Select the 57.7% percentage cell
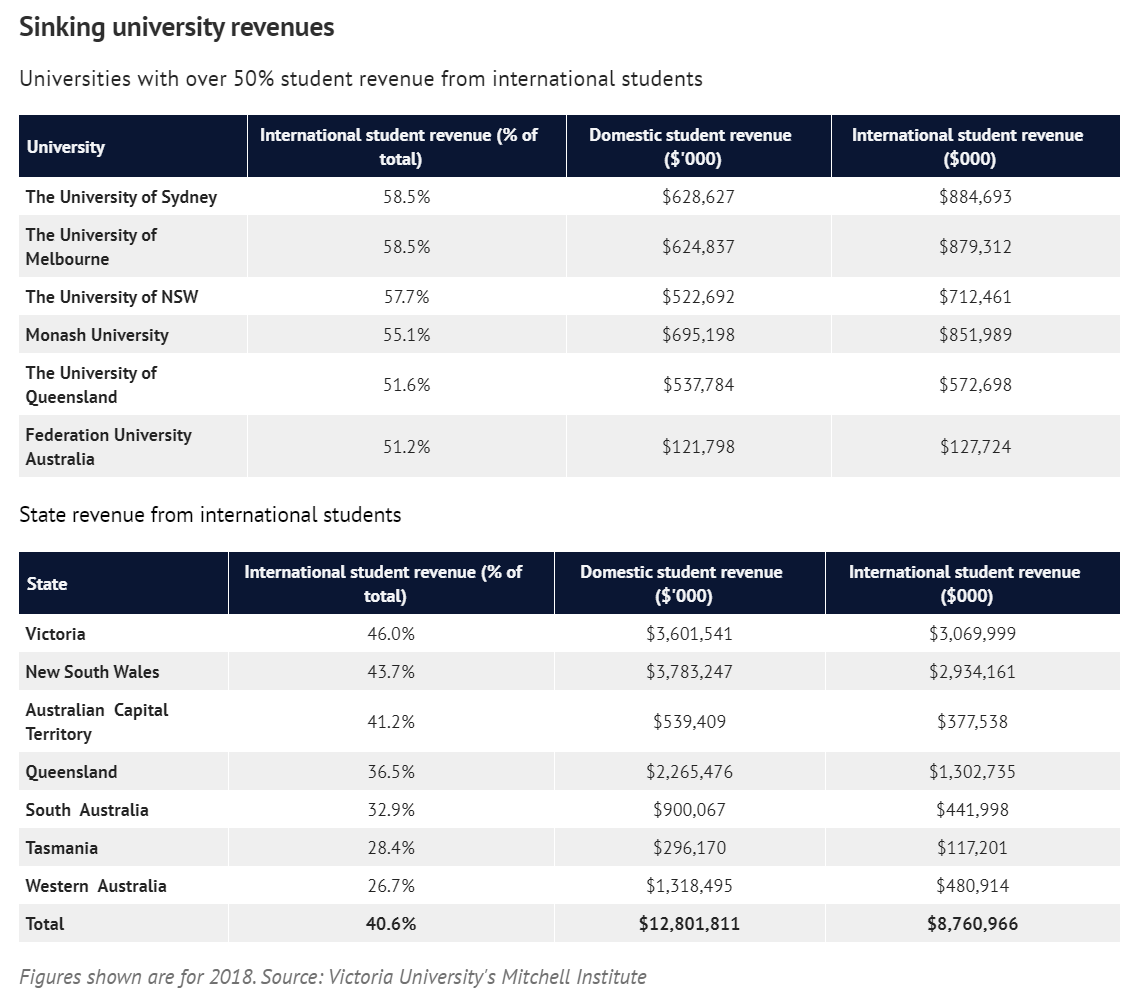 [x=406, y=297]
